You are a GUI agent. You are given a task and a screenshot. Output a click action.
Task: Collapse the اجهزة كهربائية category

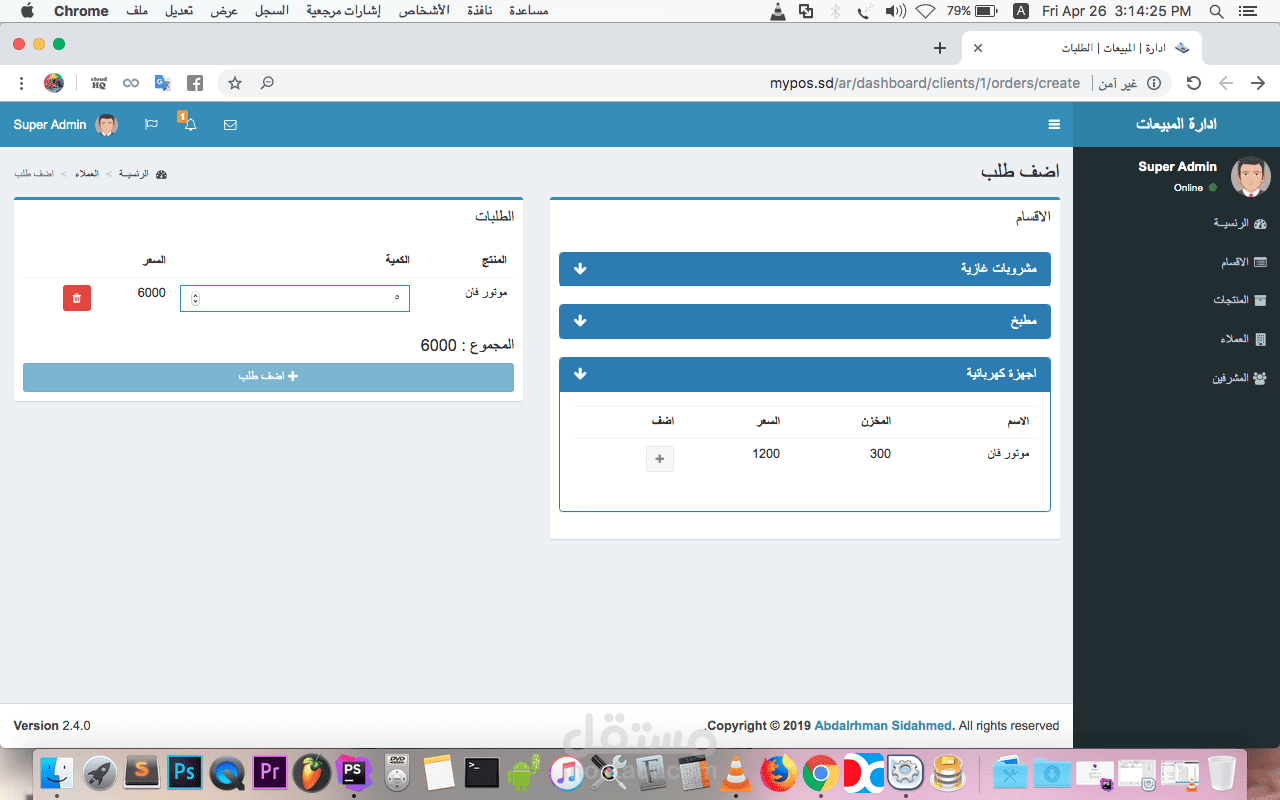coord(805,374)
